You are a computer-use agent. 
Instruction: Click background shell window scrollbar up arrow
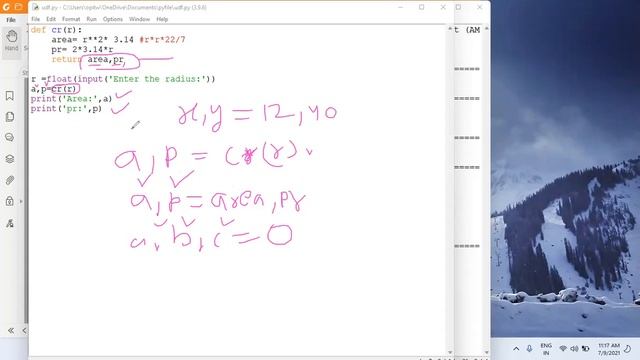(487, 29)
